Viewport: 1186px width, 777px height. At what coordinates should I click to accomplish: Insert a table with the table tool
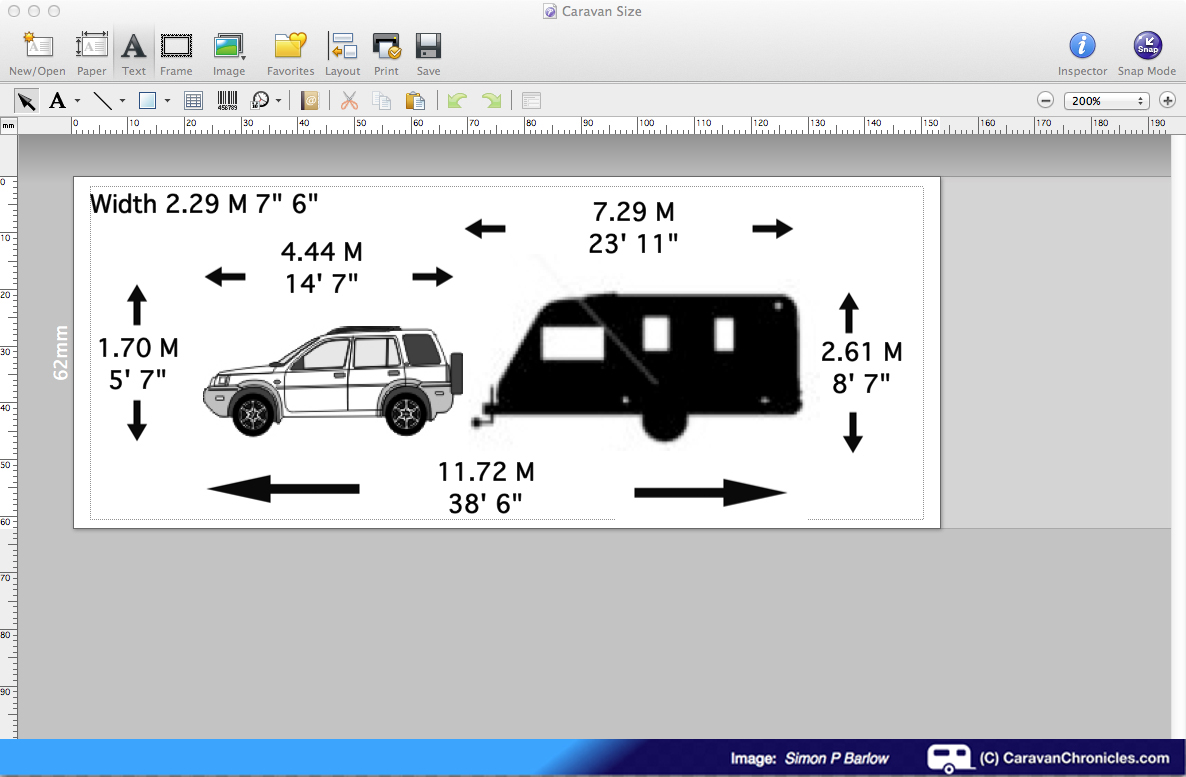tap(194, 100)
